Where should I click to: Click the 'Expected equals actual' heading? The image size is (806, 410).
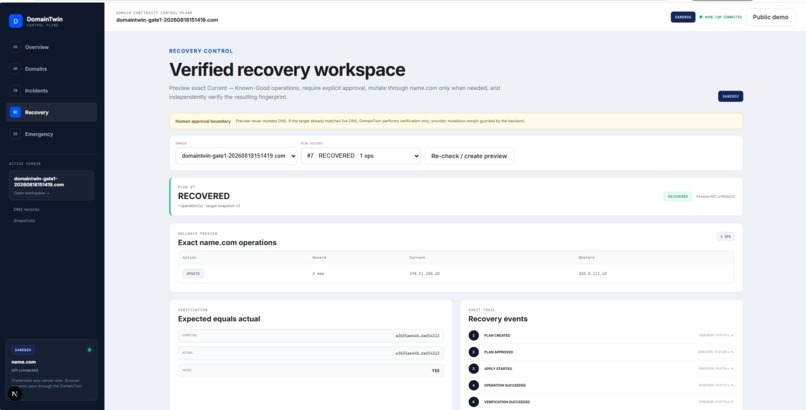[x=219, y=319]
